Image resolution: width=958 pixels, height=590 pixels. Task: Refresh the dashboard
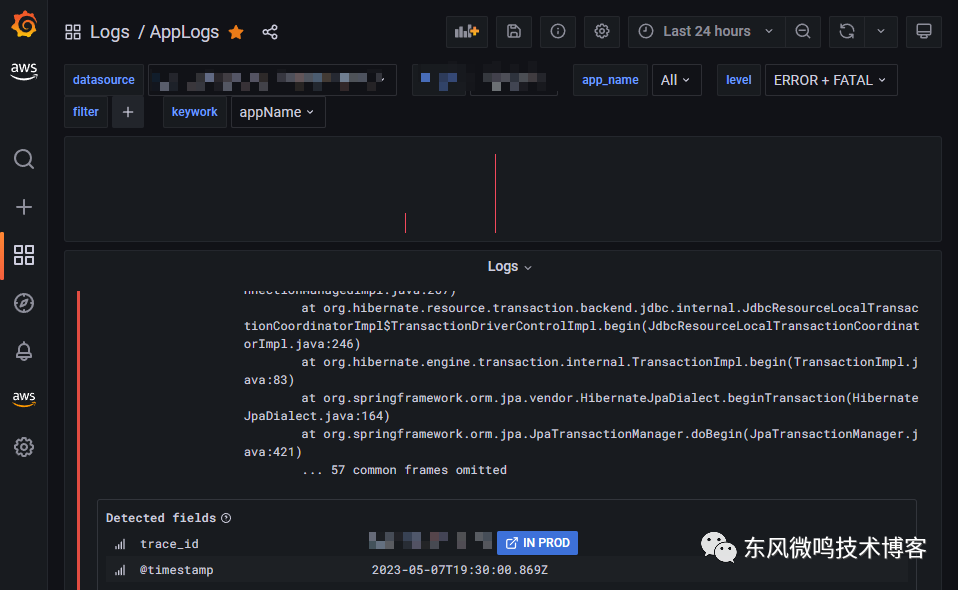tap(847, 32)
